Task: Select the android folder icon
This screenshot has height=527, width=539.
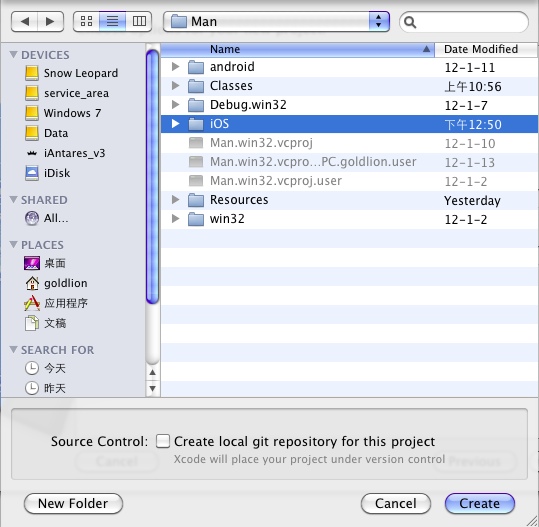Action: (x=196, y=67)
